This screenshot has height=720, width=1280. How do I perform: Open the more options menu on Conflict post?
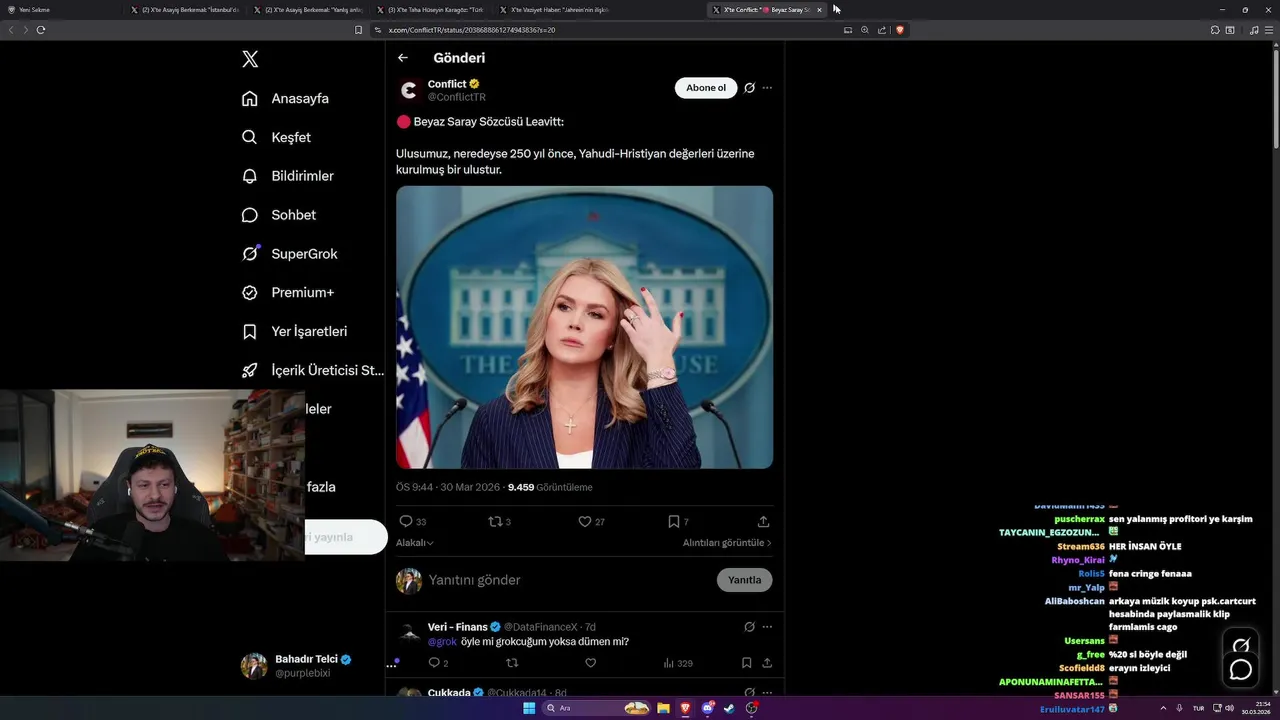tap(767, 88)
